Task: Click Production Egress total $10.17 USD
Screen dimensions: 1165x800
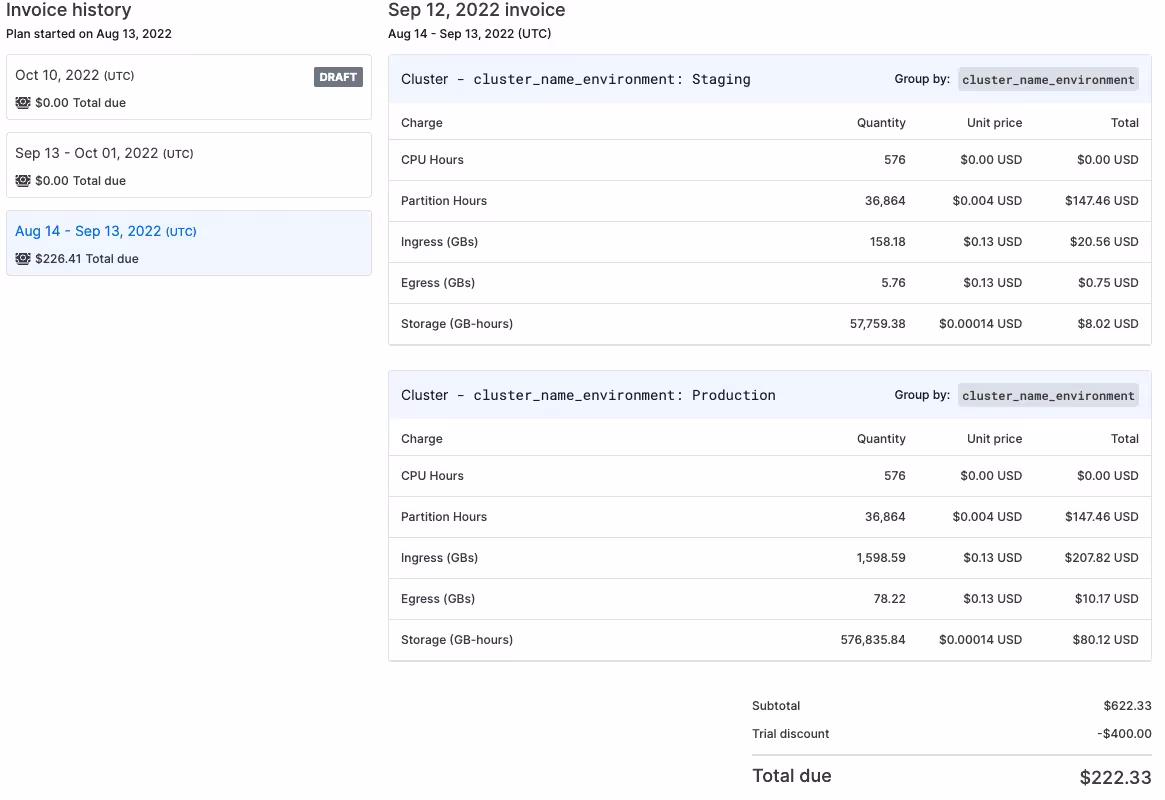Action: pyautogui.click(x=1106, y=599)
